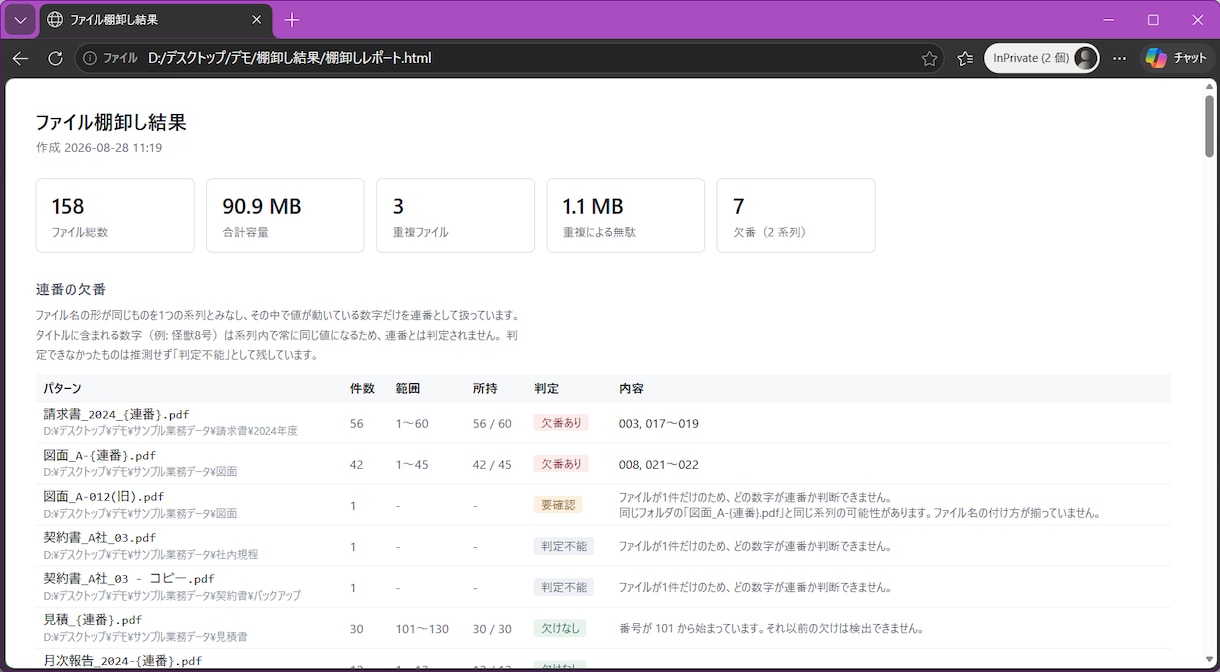Click the address bar URL field

[x=510, y=58]
